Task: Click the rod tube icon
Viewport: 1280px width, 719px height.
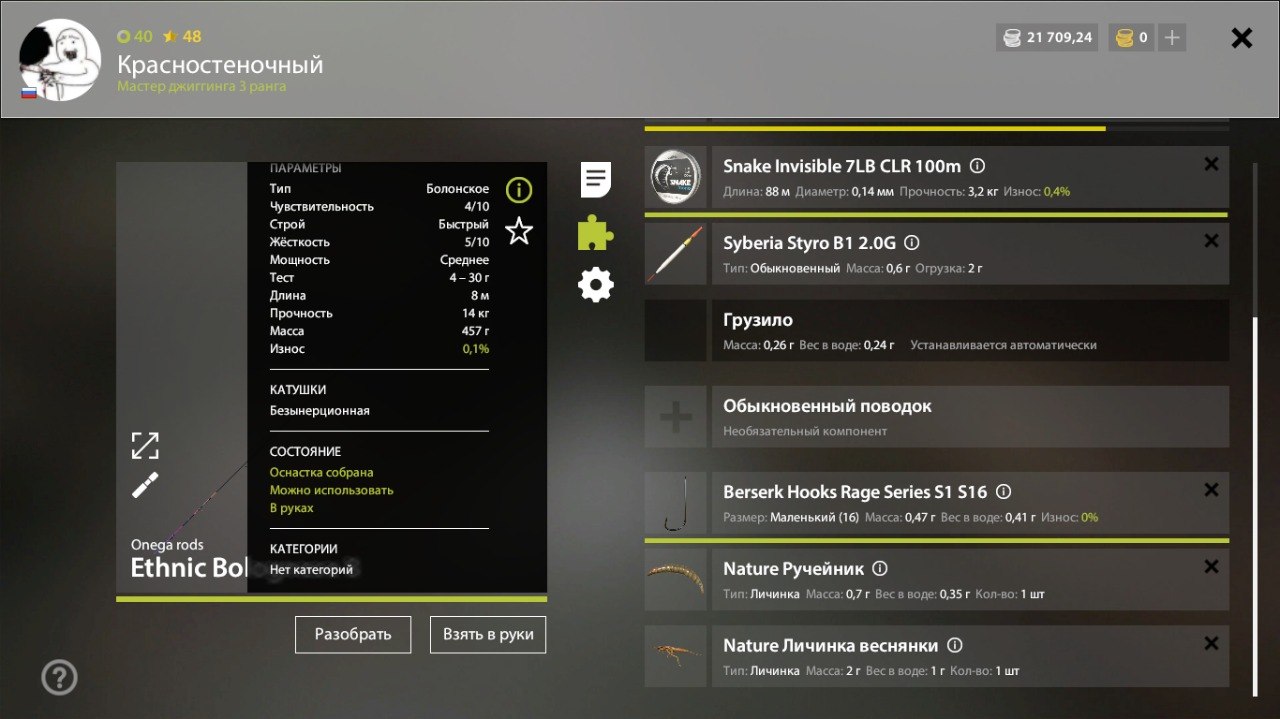Action: pyautogui.click(x=145, y=485)
